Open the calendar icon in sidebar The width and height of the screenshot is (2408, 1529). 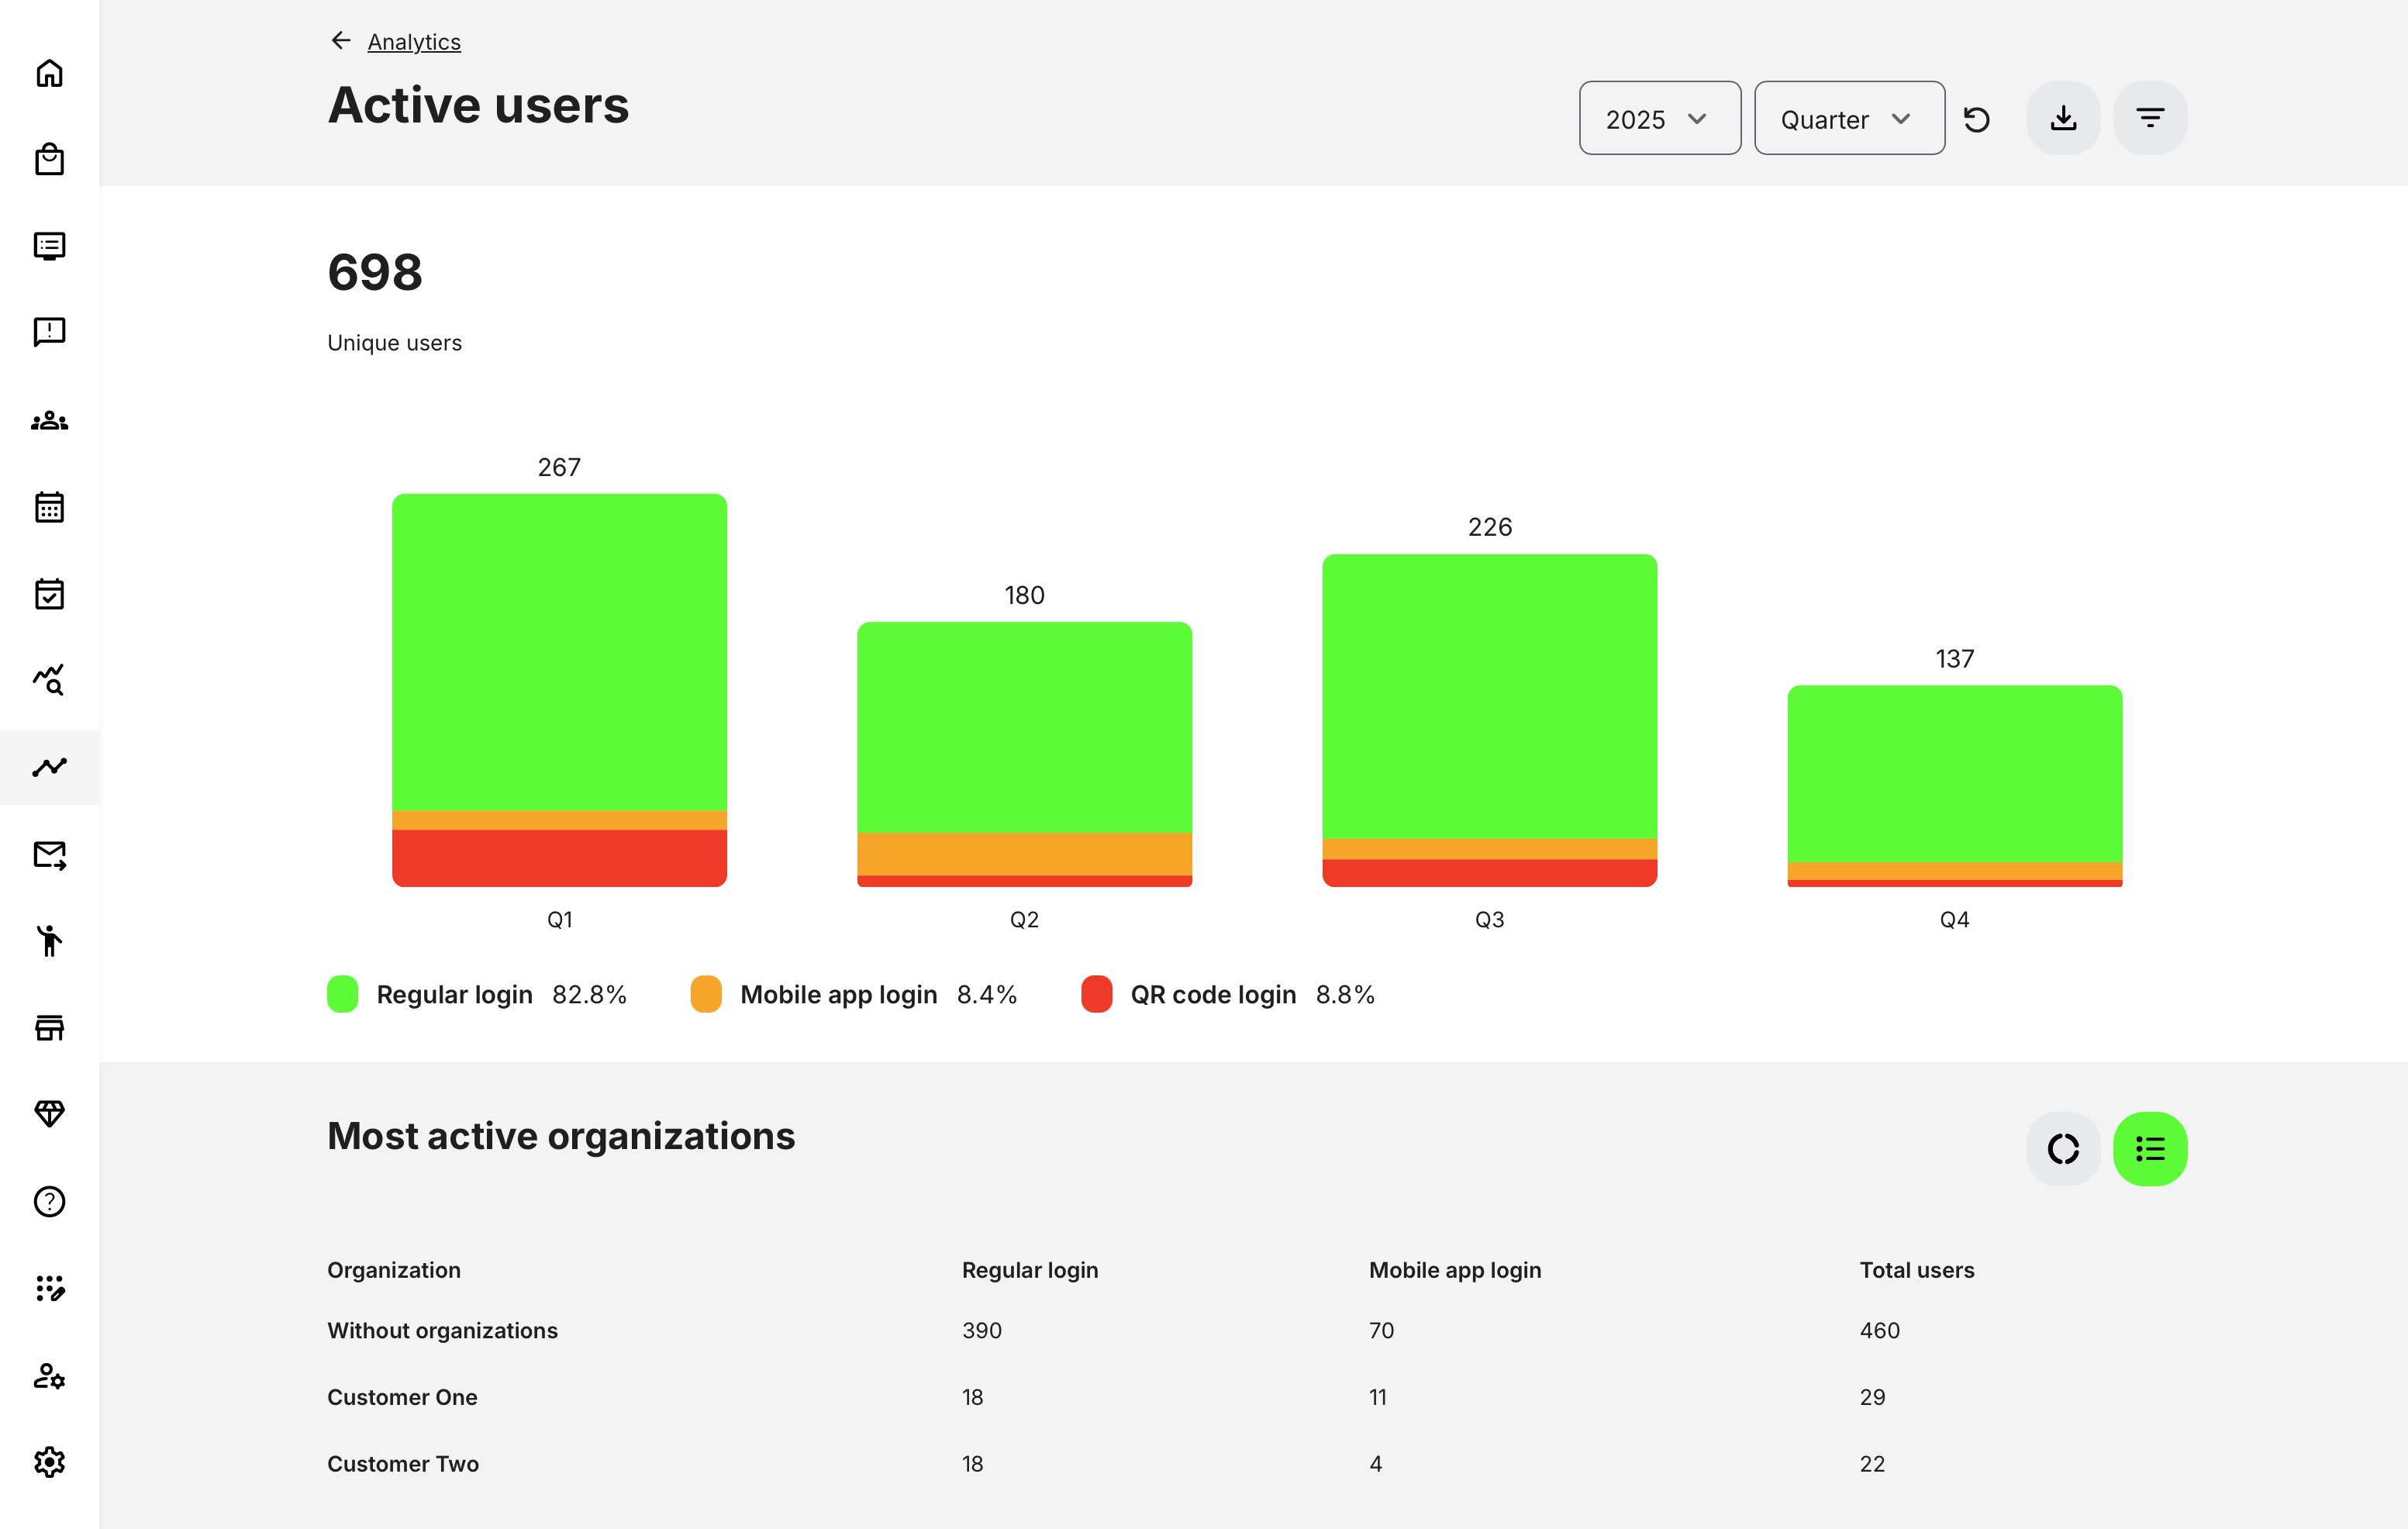click(x=48, y=507)
